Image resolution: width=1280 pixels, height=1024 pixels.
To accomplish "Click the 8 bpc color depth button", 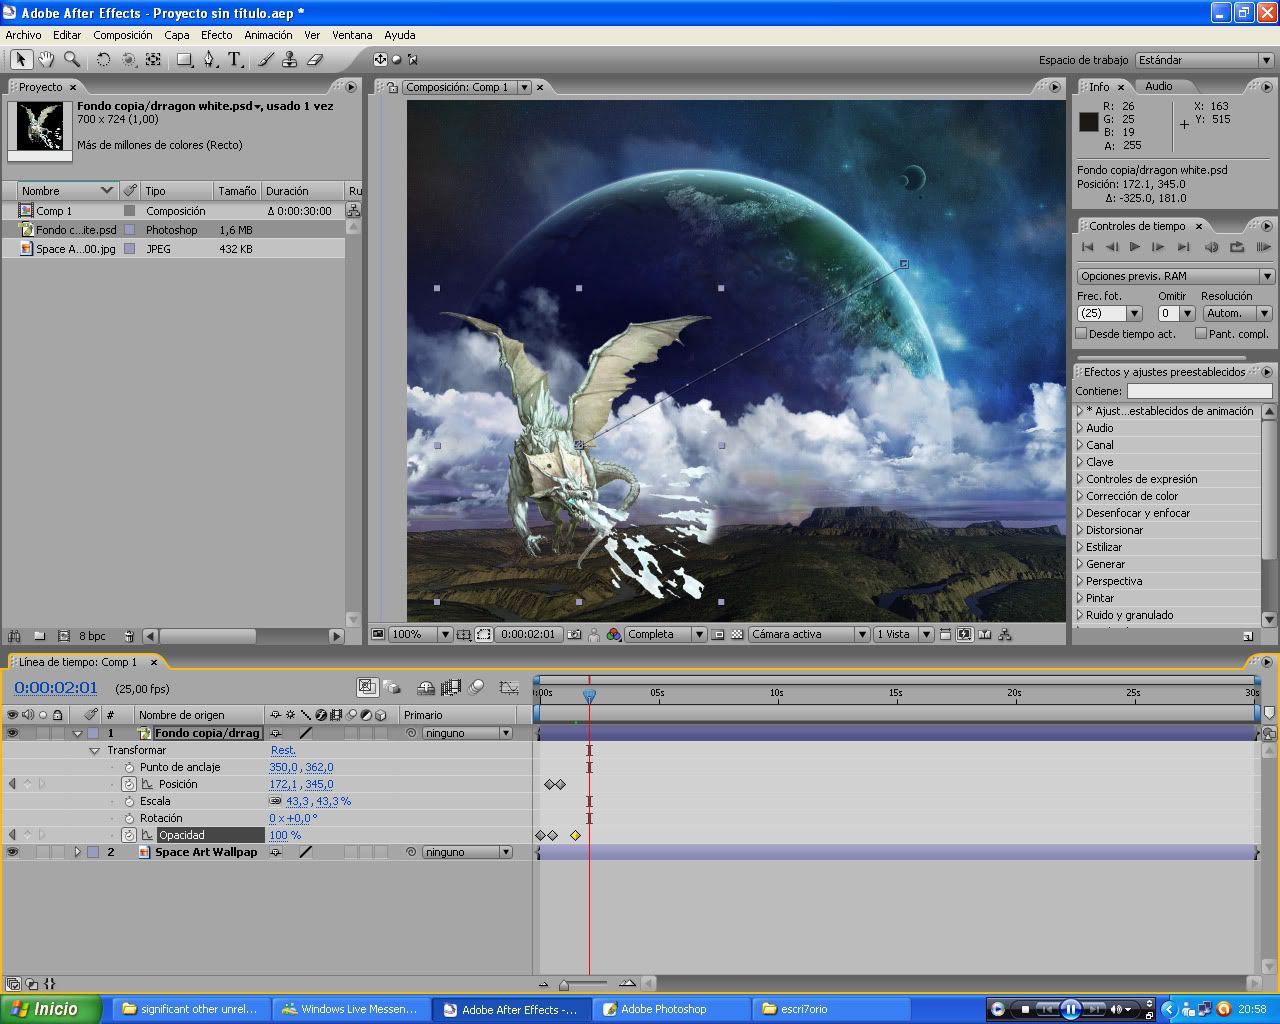I will click(92, 636).
